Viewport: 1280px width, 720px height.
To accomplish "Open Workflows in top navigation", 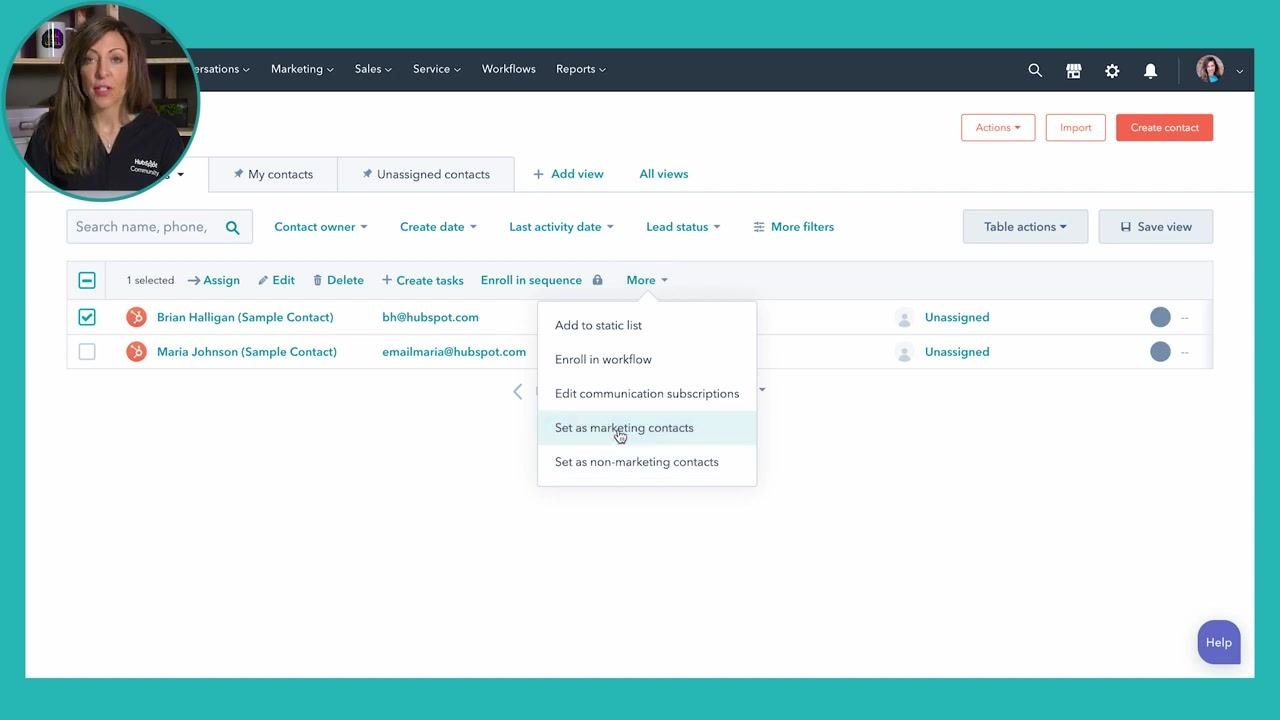I will [x=509, y=69].
